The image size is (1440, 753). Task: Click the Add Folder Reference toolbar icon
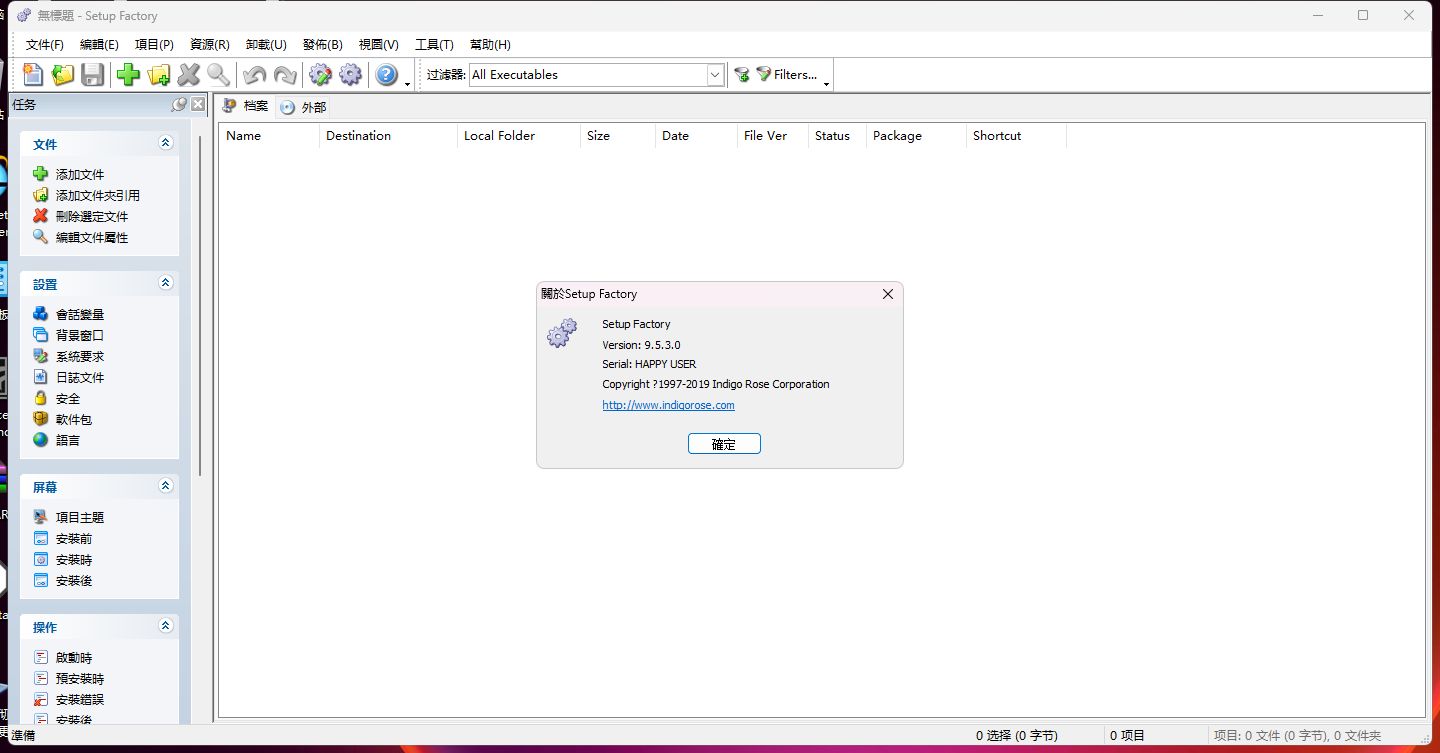click(x=158, y=75)
